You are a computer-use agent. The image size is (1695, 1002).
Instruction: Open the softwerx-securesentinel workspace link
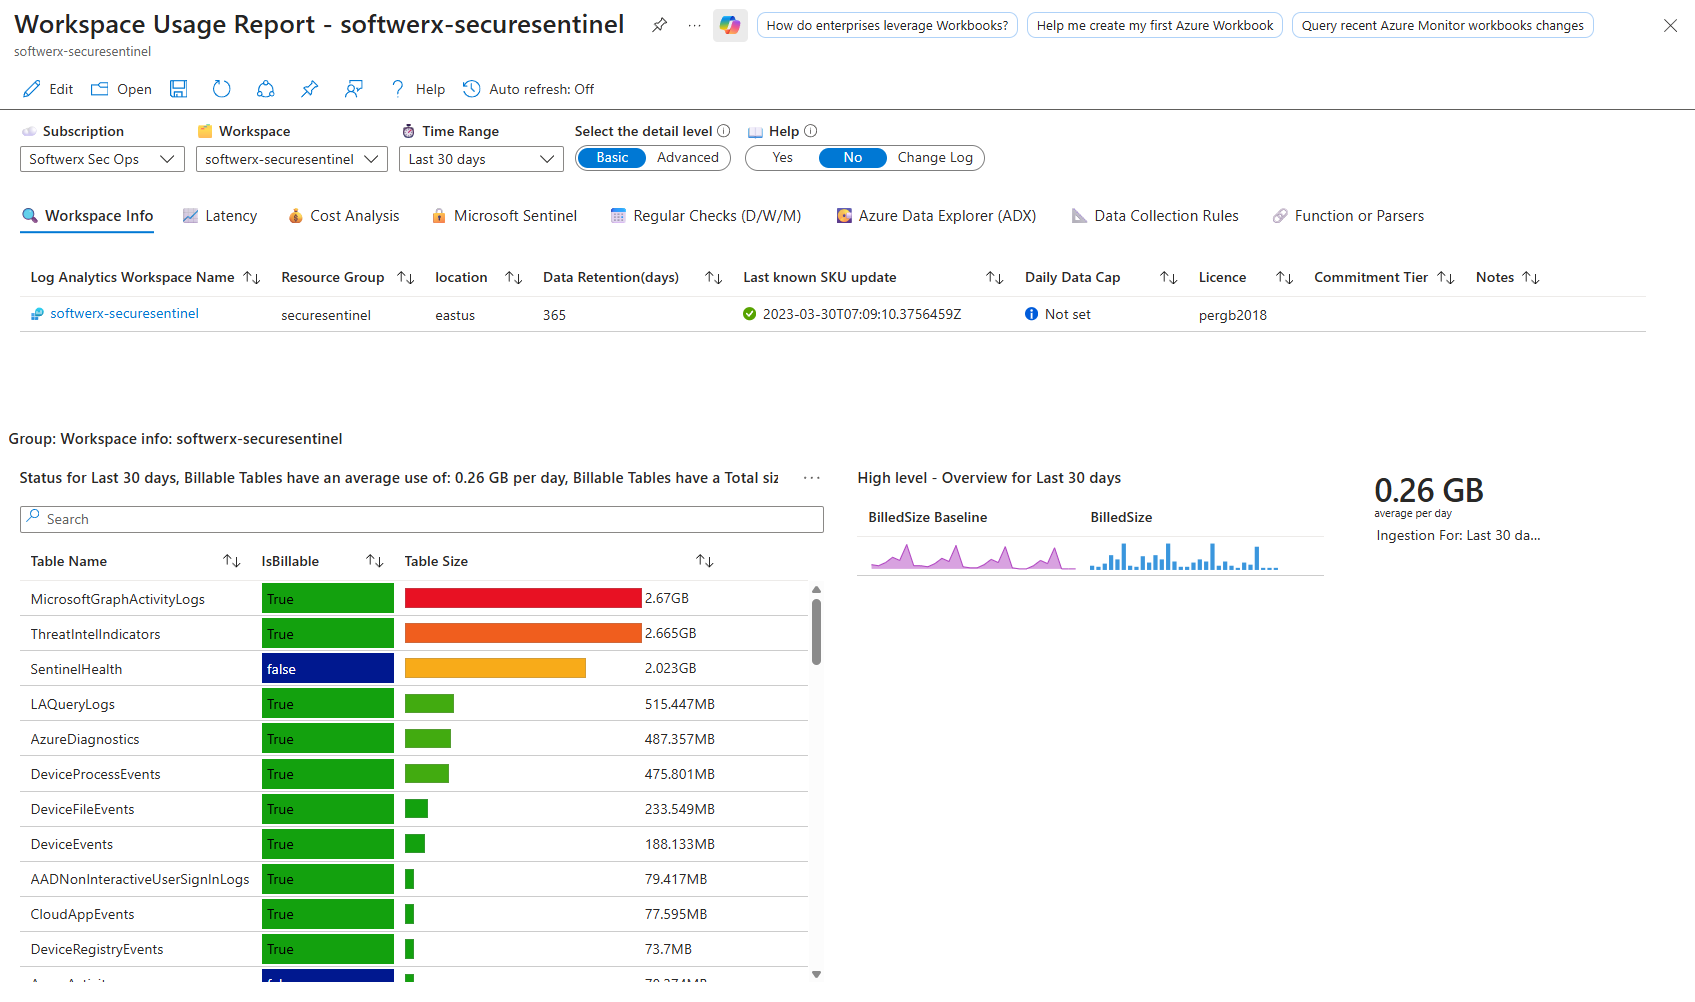click(124, 314)
